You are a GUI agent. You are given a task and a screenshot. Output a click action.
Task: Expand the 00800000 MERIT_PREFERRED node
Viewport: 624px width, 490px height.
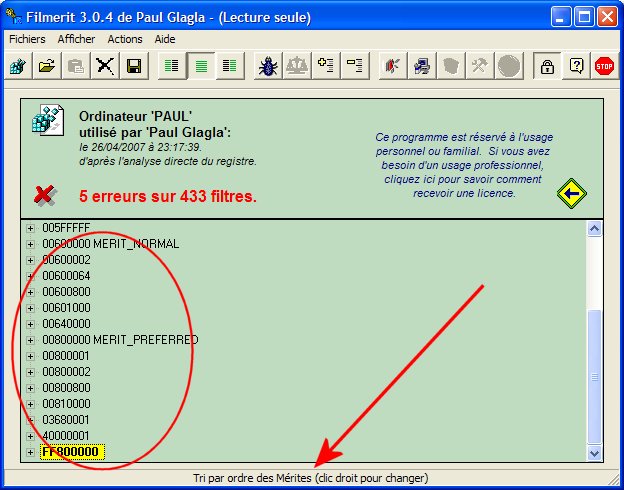30,340
